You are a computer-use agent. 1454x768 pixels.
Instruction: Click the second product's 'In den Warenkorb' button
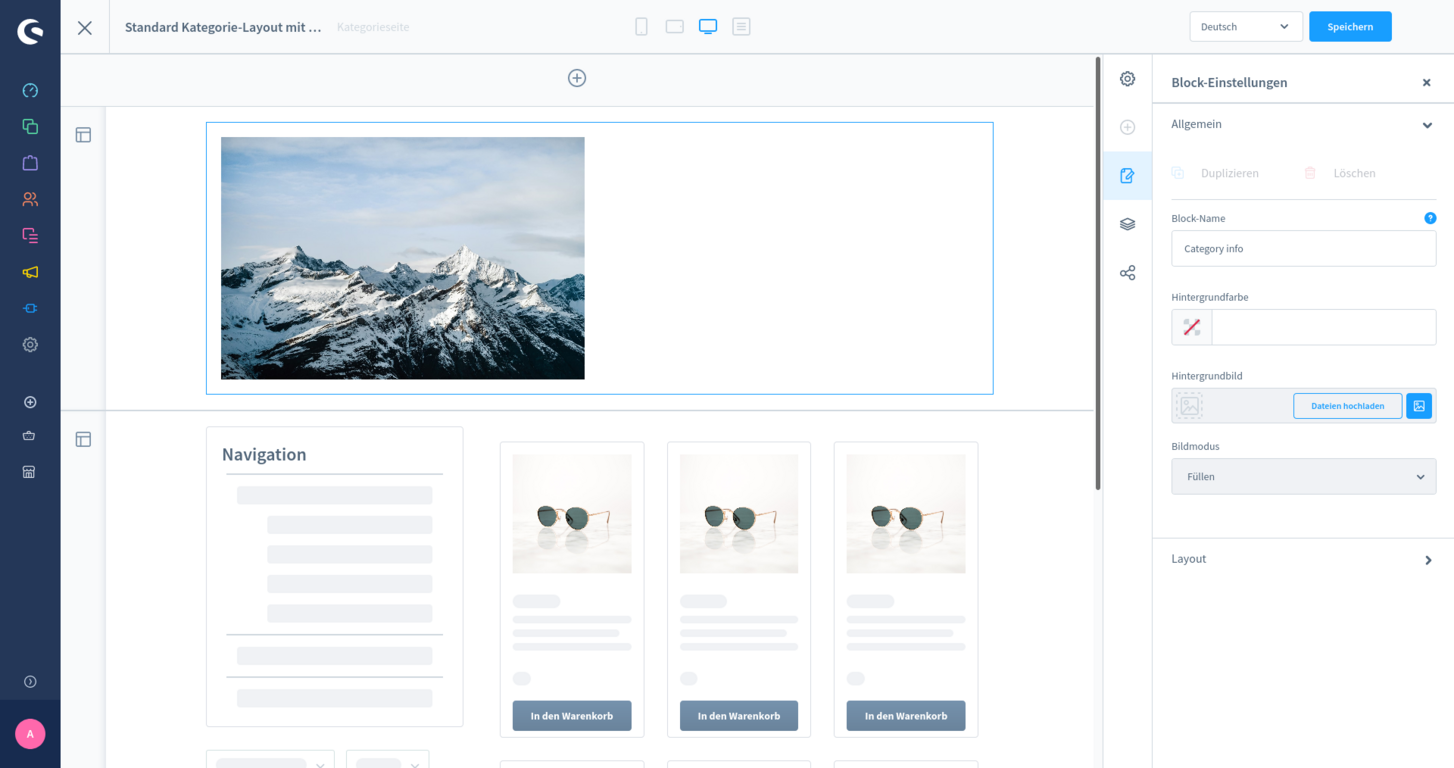(x=739, y=716)
